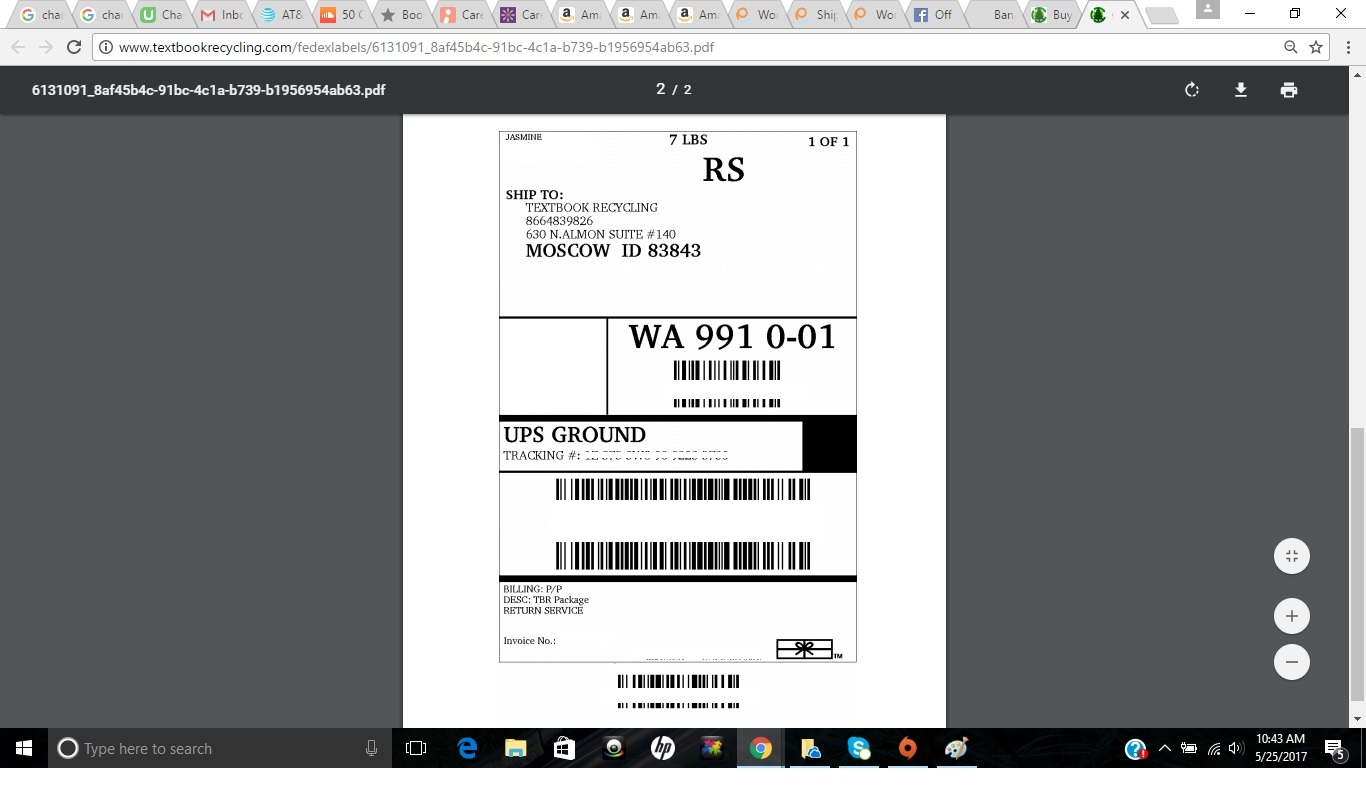Open Task View on the taskbar
Image resolution: width=1366 pixels, height=804 pixels.
point(416,748)
